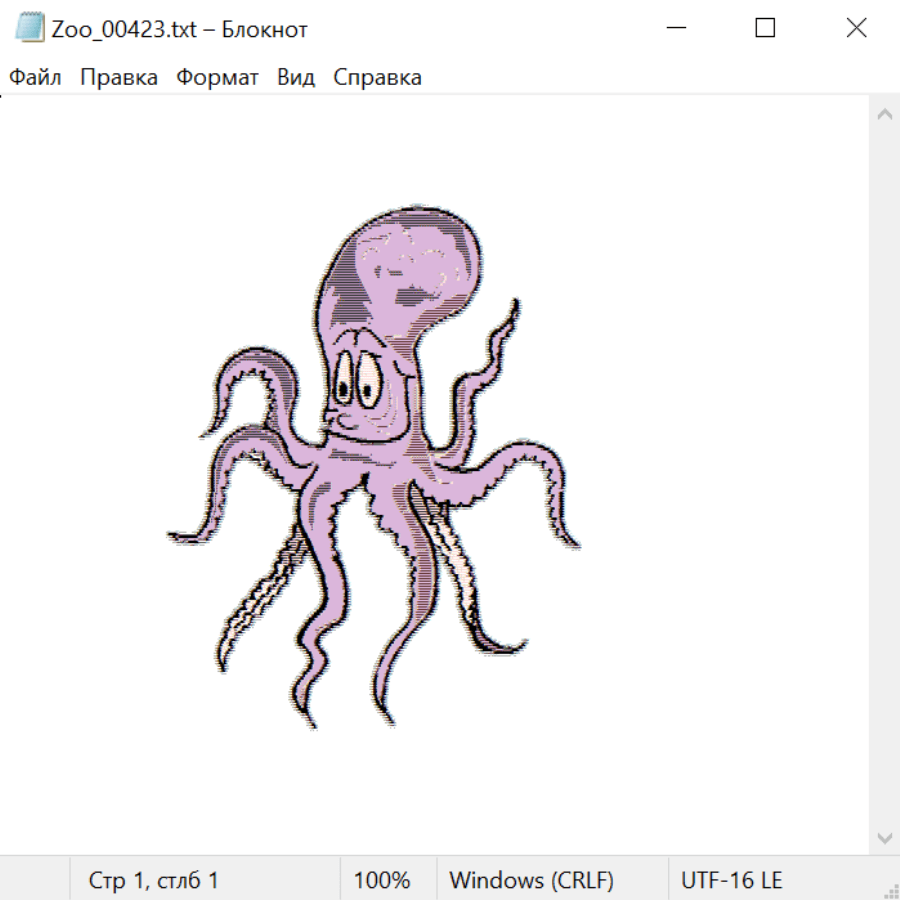
Task: Close the Zoo_00423.txt window
Action: [x=856, y=28]
